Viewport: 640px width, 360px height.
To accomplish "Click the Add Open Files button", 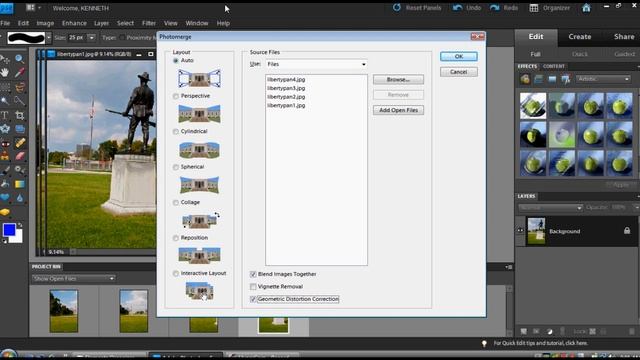I will click(398, 110).
